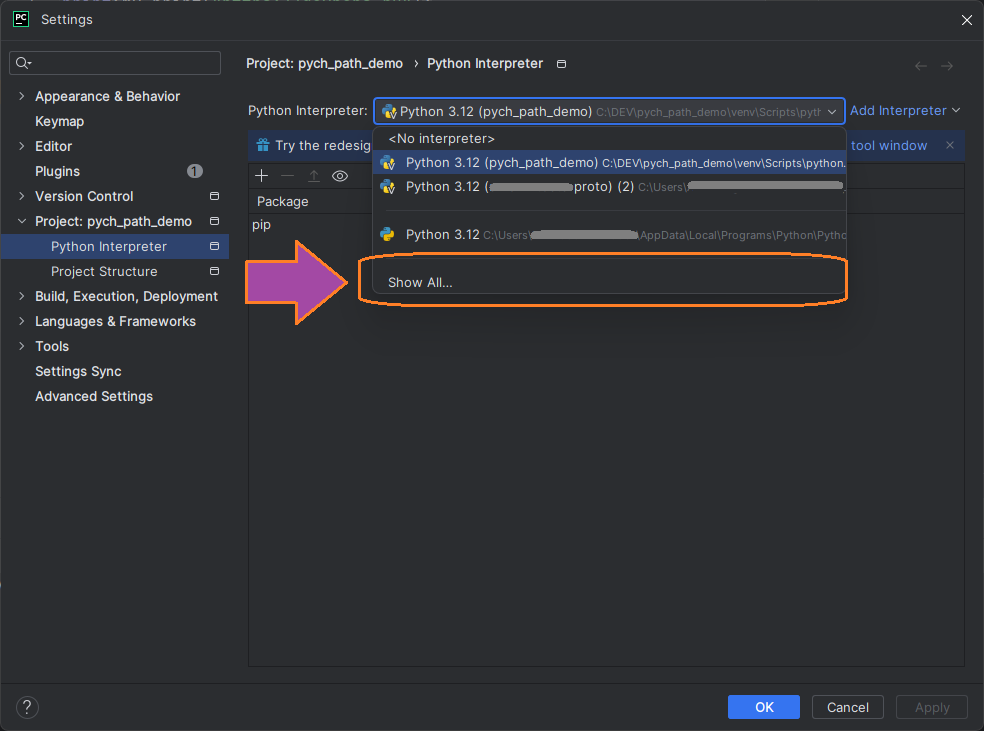Viewport: 984px width, 731px height.
Task: Open the Keymap settings page
Action: click(x=60, y=121)
